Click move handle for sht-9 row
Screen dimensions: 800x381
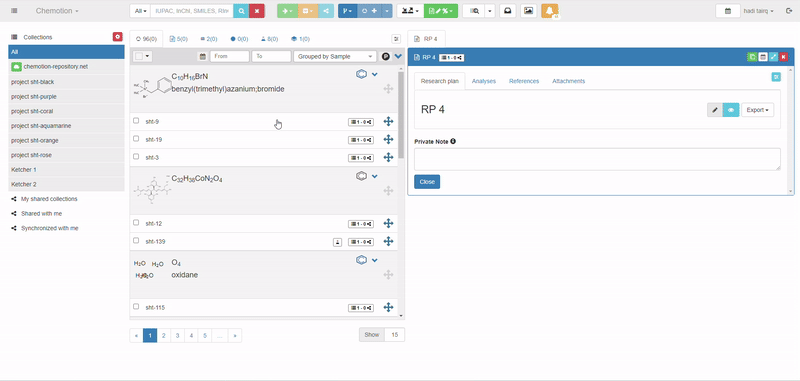point(388,121)
